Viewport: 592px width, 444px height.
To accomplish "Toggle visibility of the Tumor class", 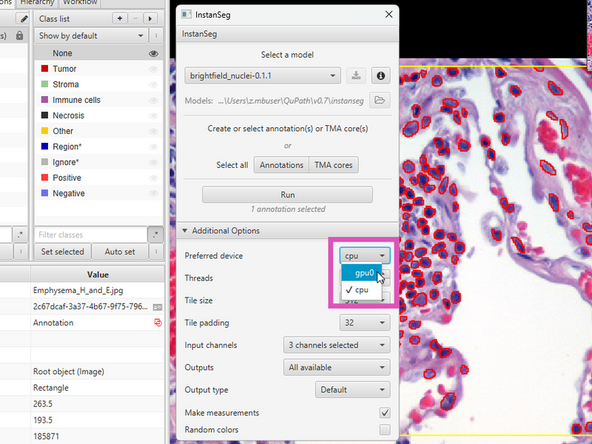I will click(x=153, y=69).
